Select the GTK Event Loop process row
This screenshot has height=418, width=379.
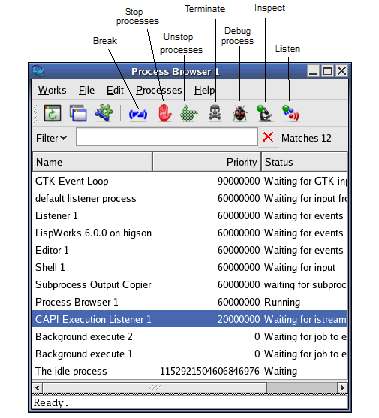tap(190, 181)
